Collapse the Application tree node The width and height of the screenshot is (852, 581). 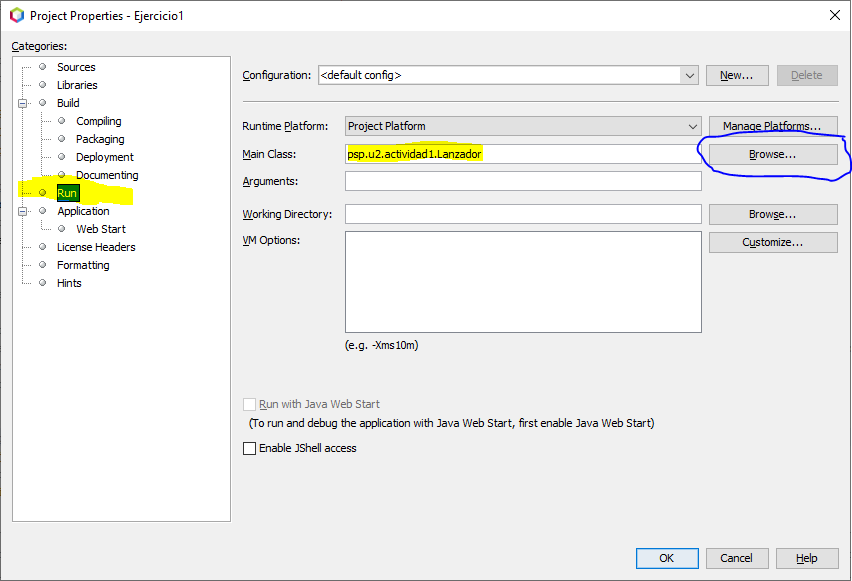tap(24, 211)
